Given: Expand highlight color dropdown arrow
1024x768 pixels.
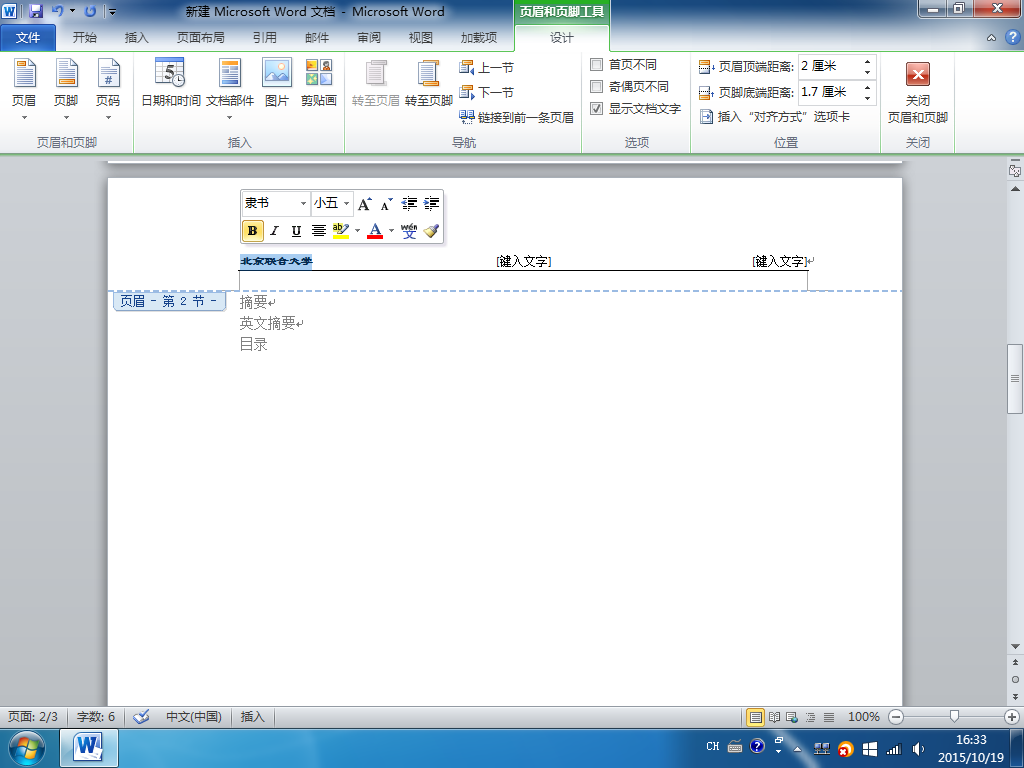Looking at the screenshot, I should 357,231.
